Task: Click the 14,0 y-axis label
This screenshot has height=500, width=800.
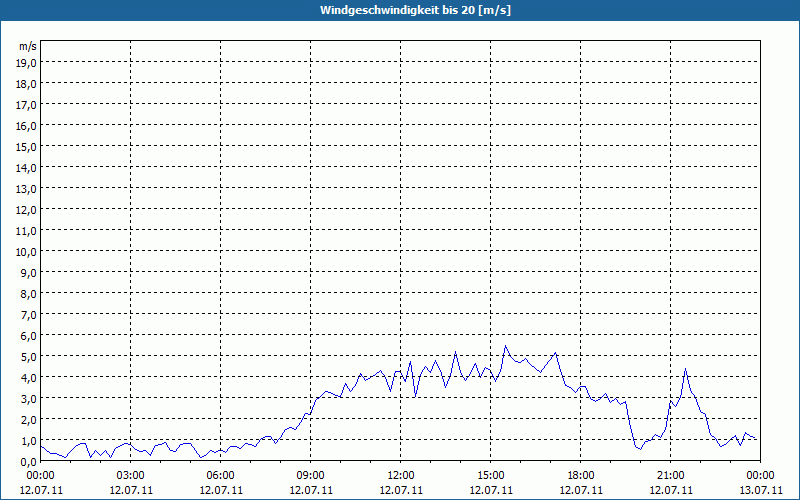Action: (27, 168)
